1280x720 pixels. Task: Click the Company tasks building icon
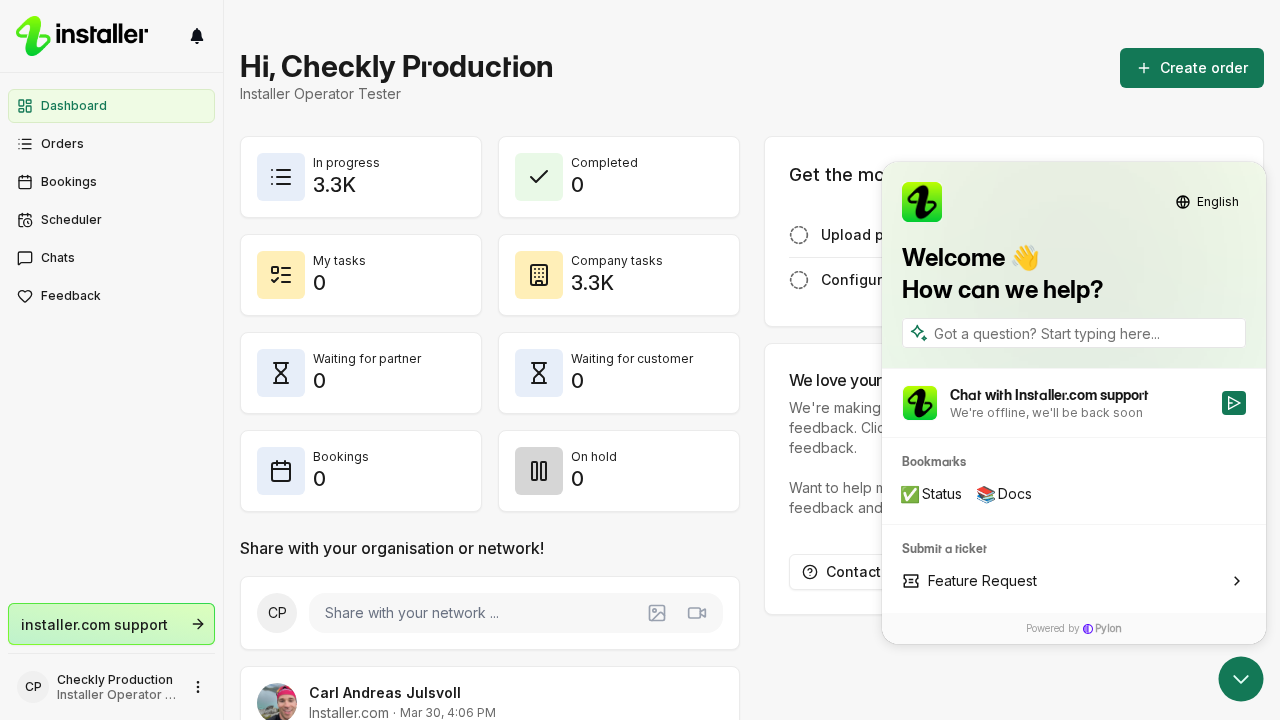click(539, 275)
